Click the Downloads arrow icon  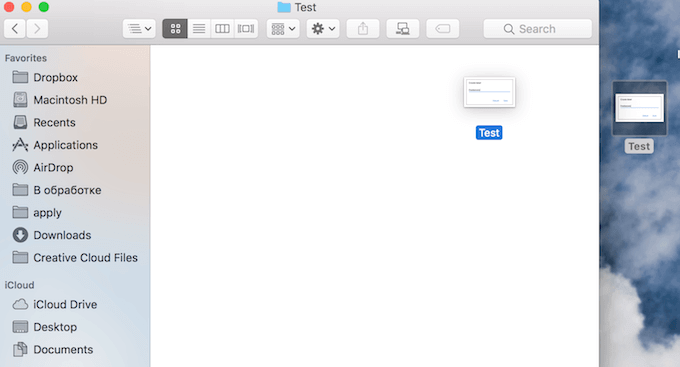coord(20,235)
